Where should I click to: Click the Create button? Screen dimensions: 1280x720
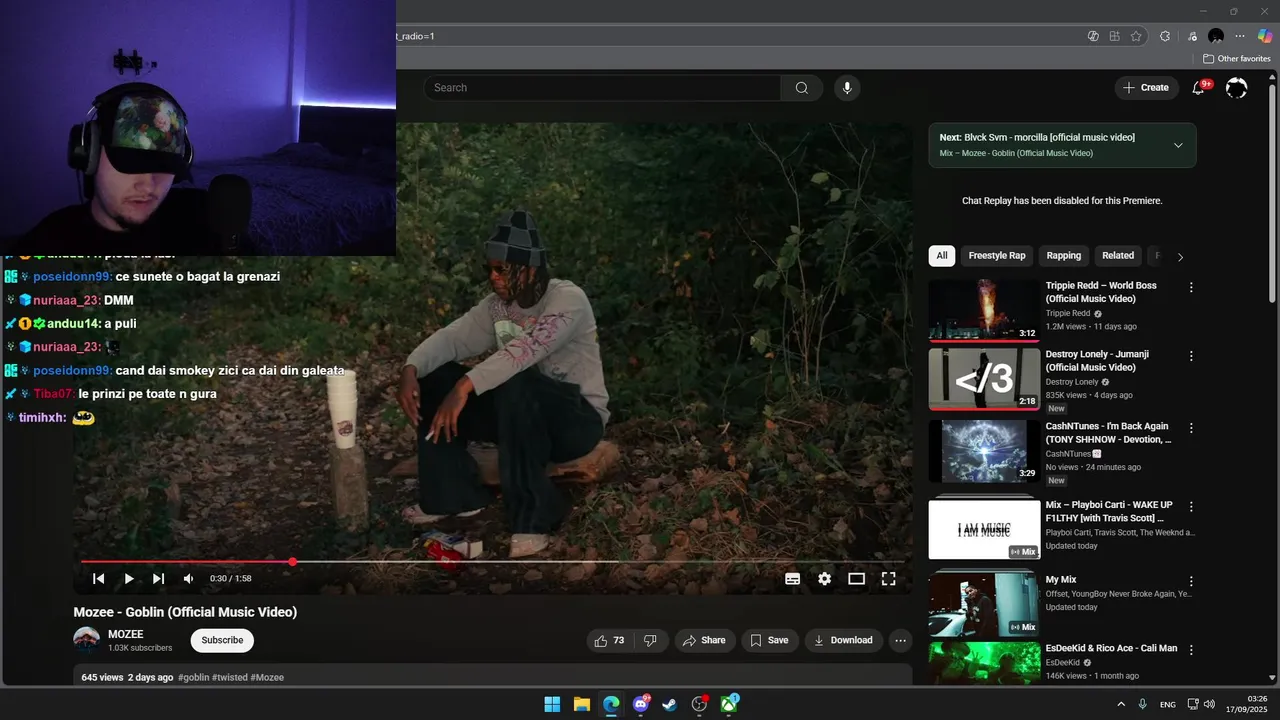coord(1146,88)
